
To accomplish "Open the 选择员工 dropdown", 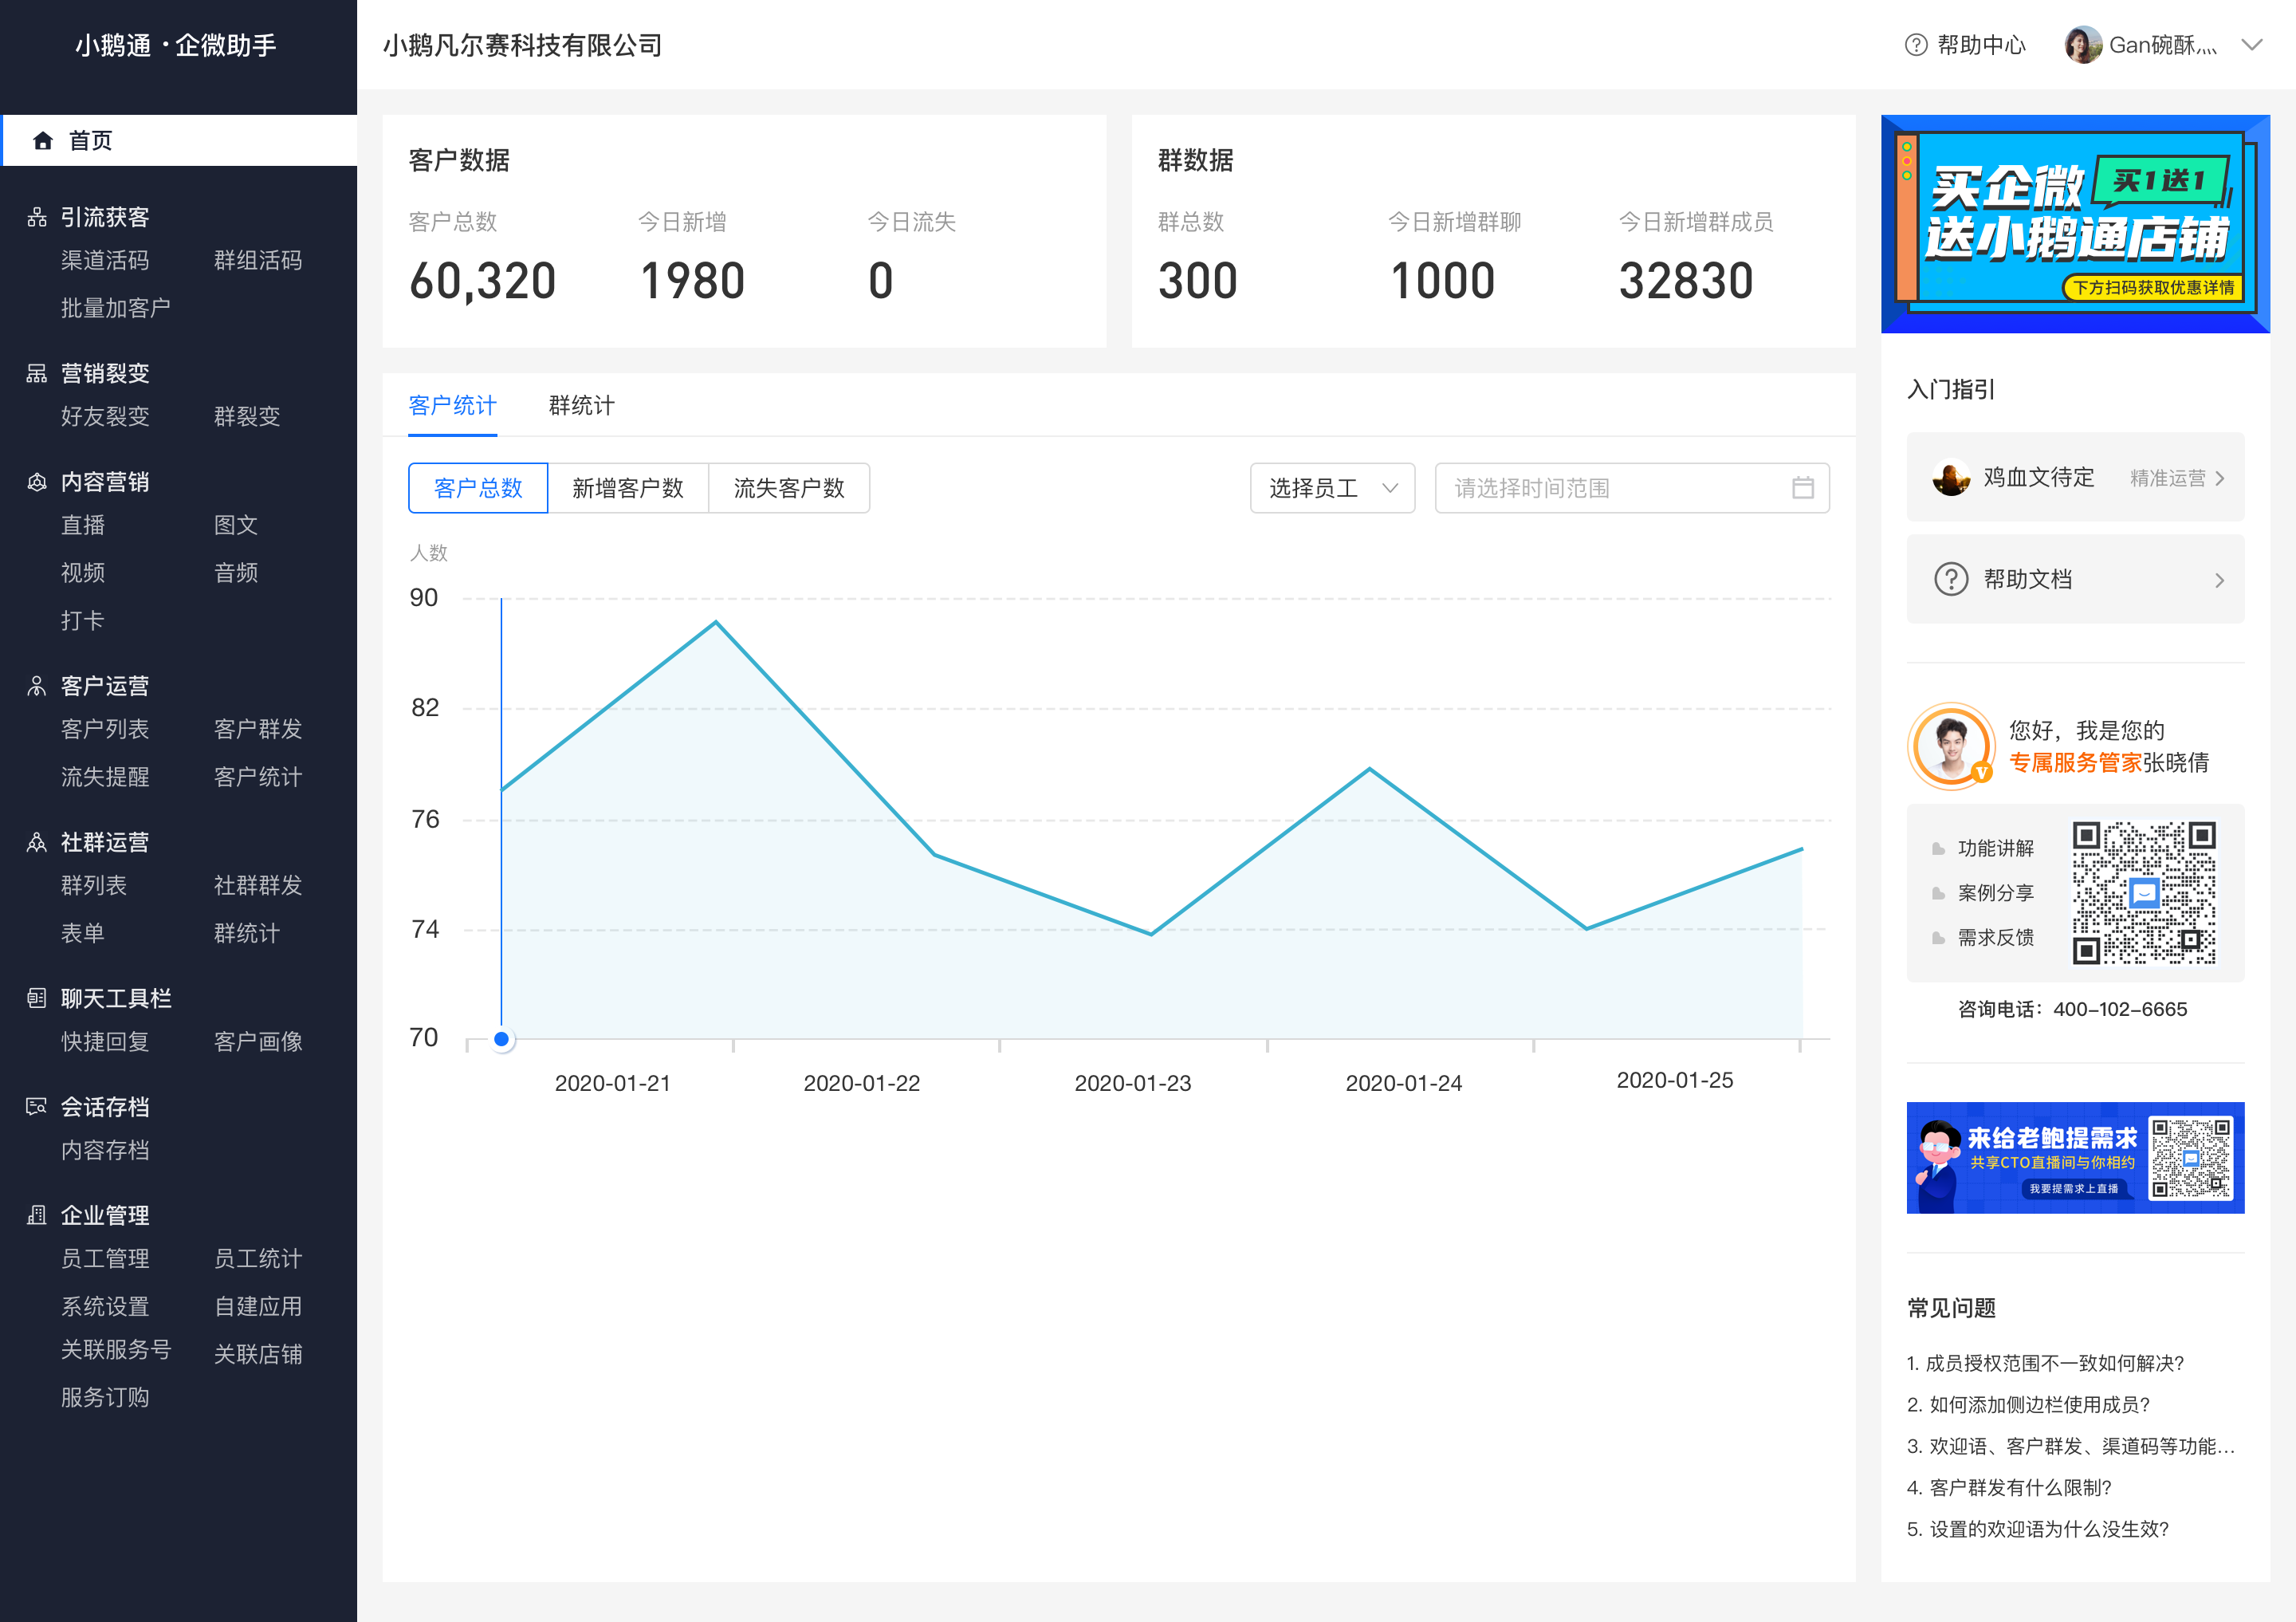I will pos(1332,488).
